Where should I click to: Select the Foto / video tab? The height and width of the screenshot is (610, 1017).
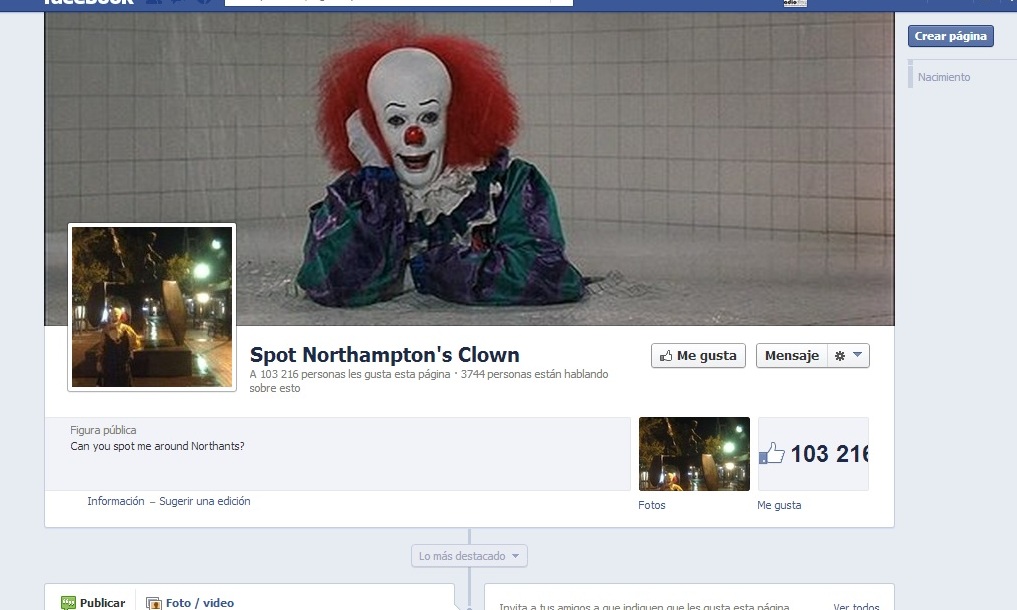[x=190, y=603]
